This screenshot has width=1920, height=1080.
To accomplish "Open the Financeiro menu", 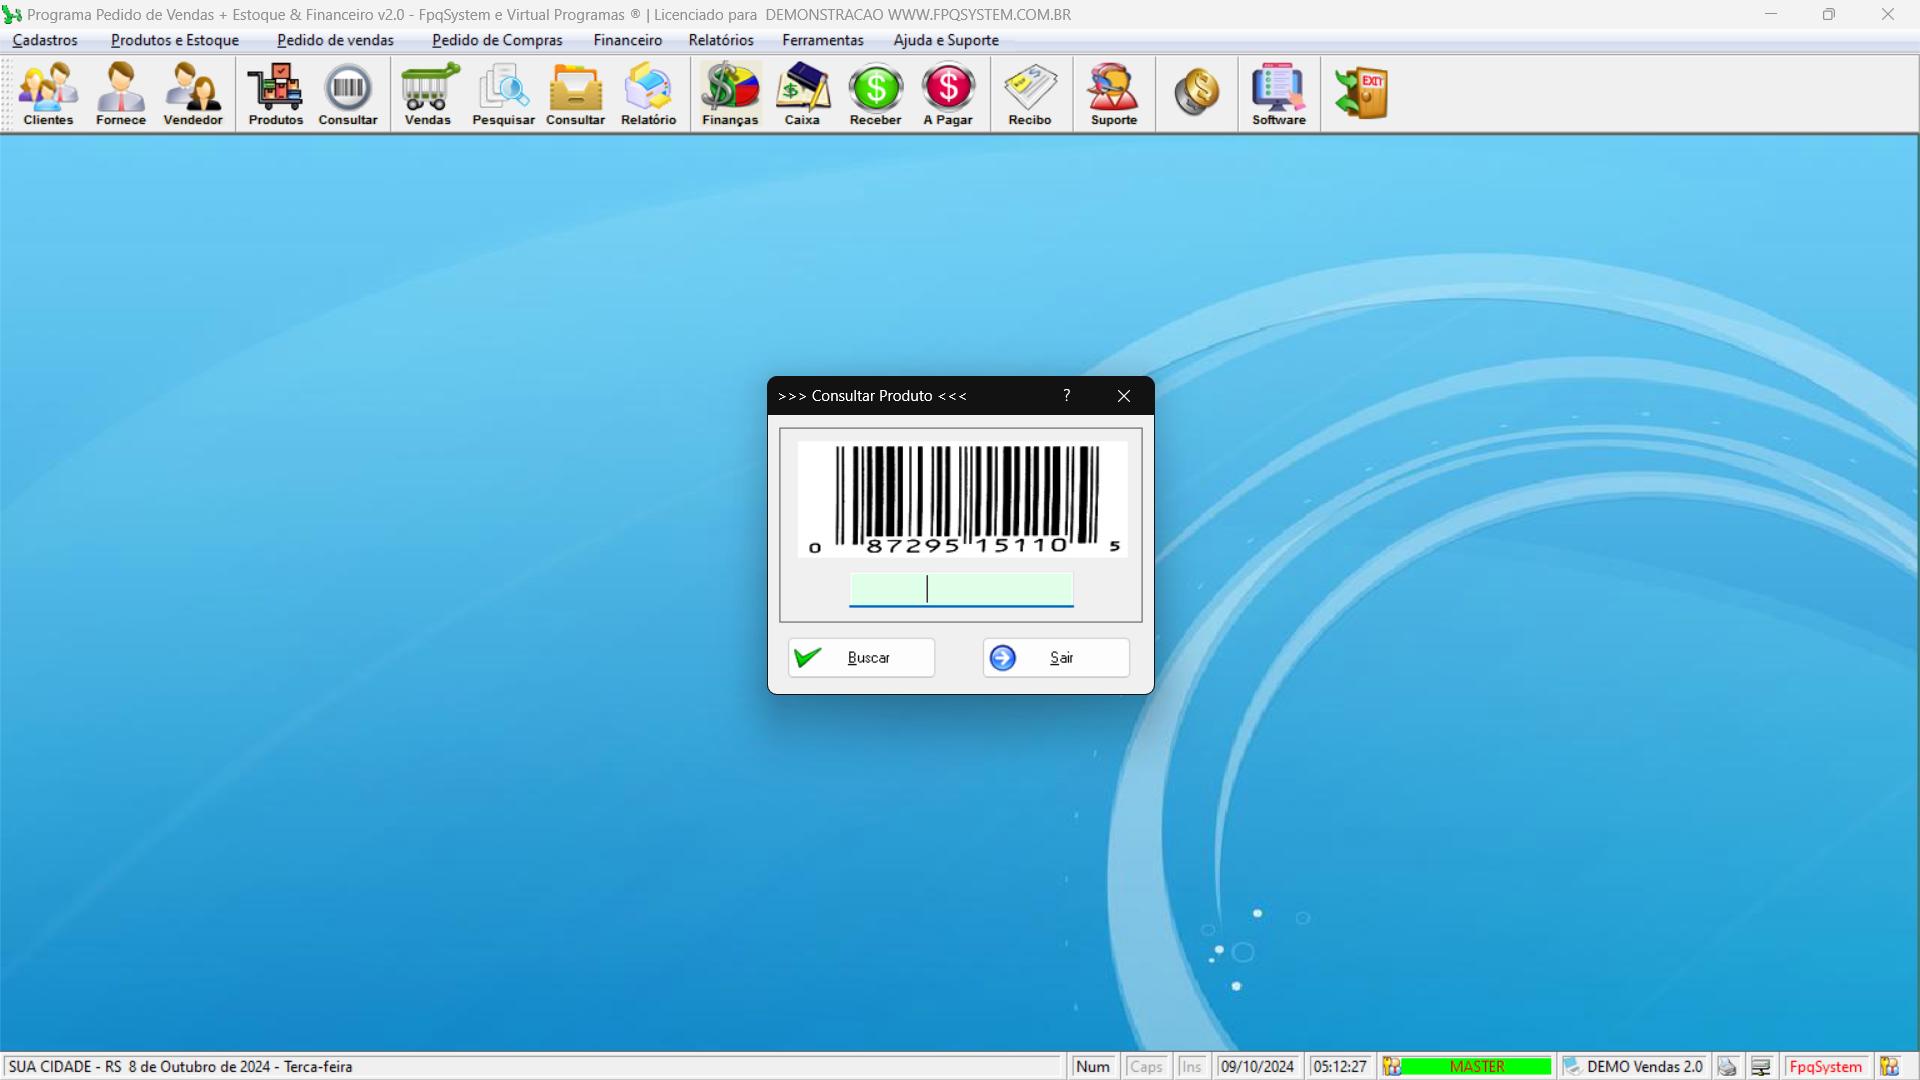I will coord(627,40).
